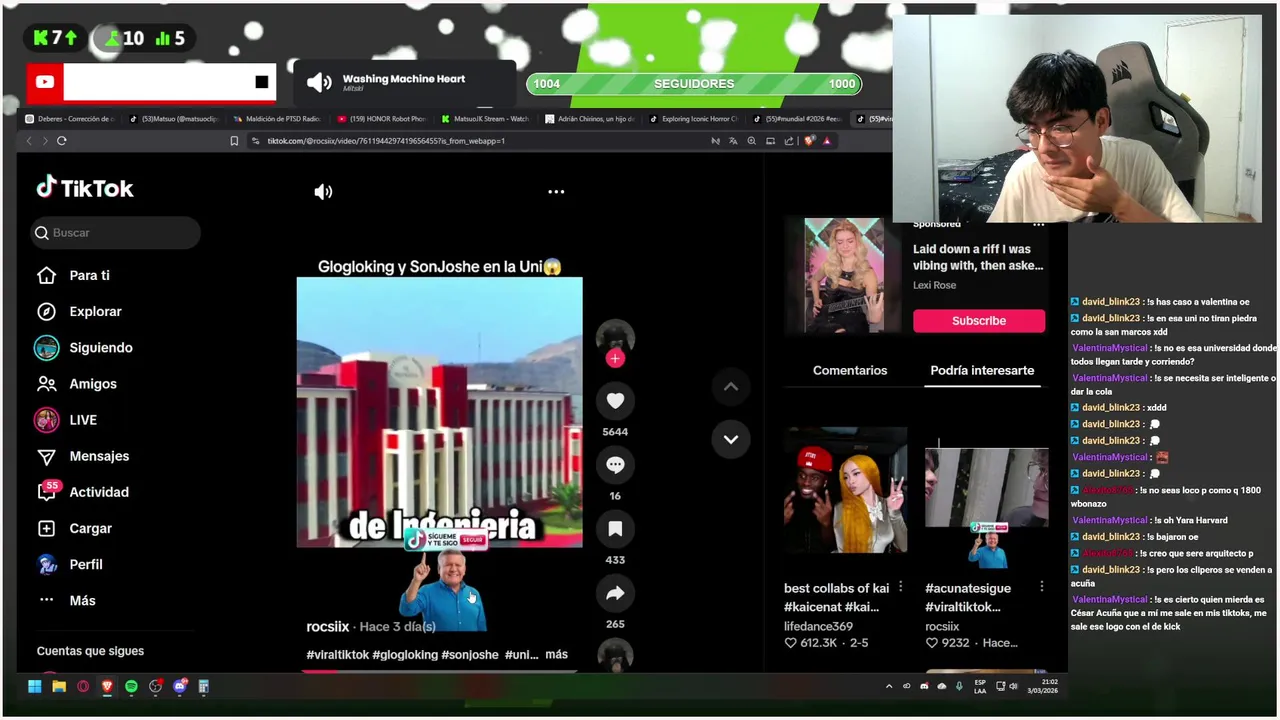
Task: Switch to the Comentarios tab
Action: click(x=850, y=371)
